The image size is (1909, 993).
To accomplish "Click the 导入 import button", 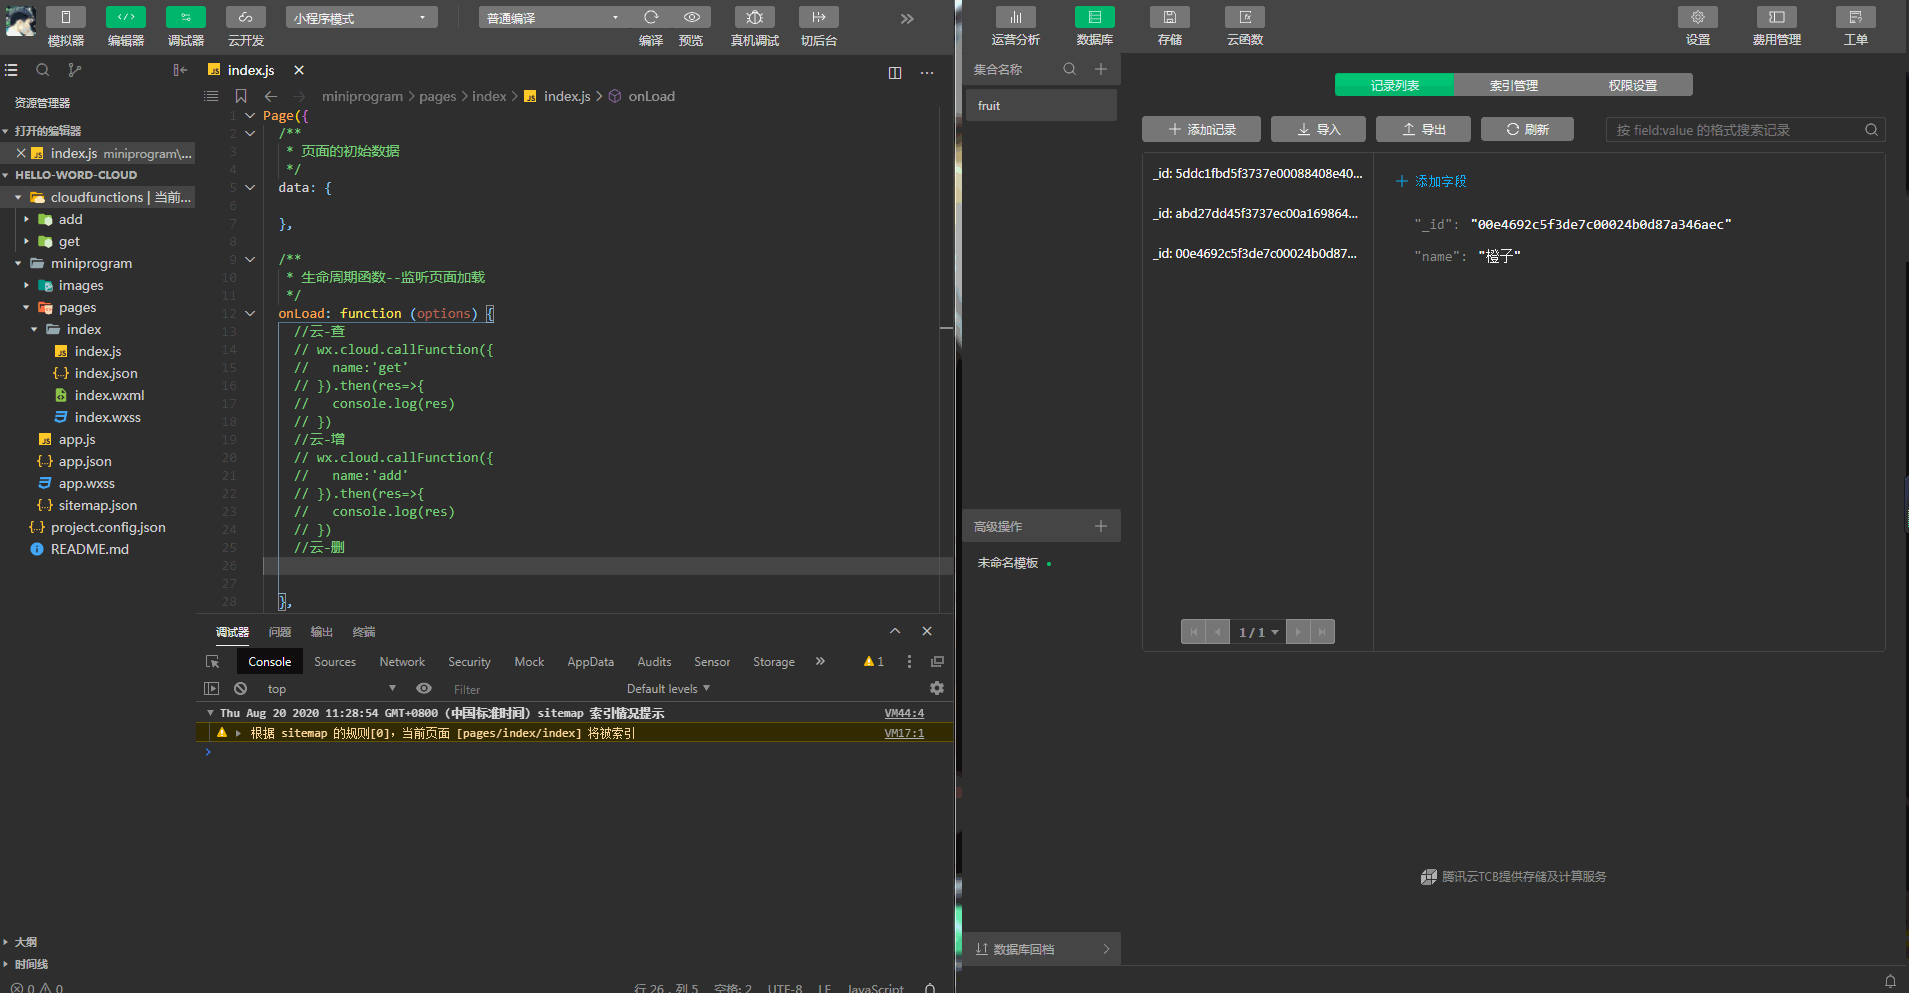I will click(x=1318, y=129).
